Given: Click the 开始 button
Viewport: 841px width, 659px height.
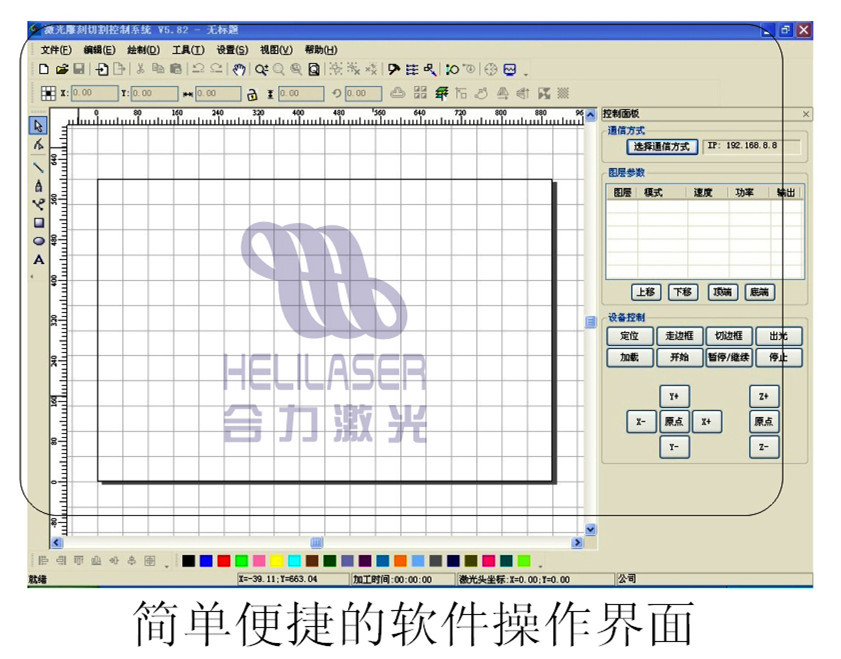Looking at the screenshot, I should coord(680,357).
